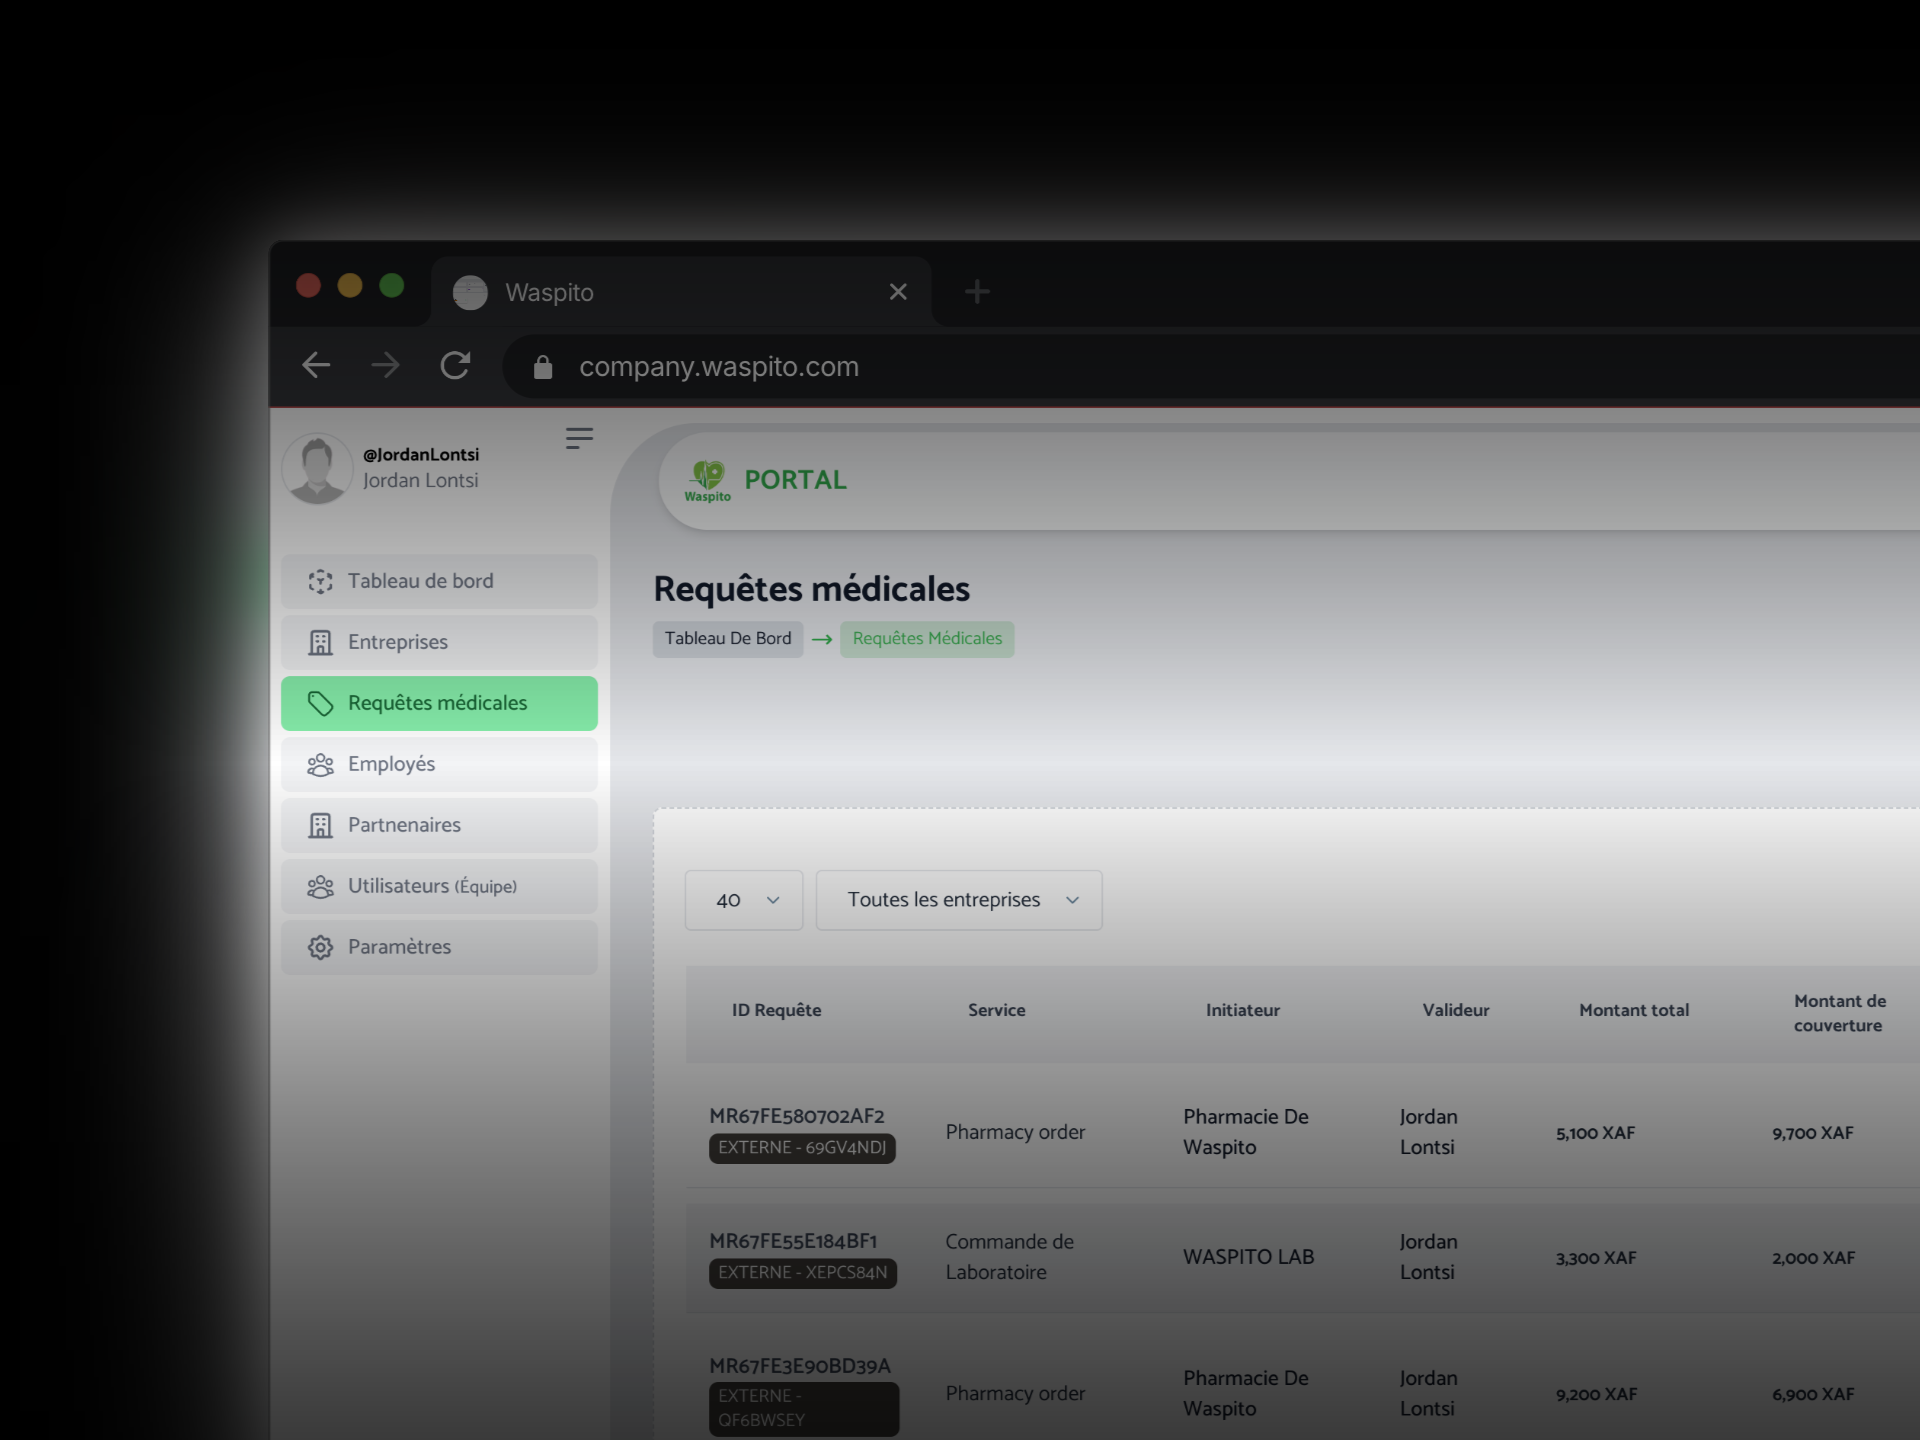The image size is (1920, 1440).
Task: Click the Waspito logo in header
Action: (x=708, y=480)
